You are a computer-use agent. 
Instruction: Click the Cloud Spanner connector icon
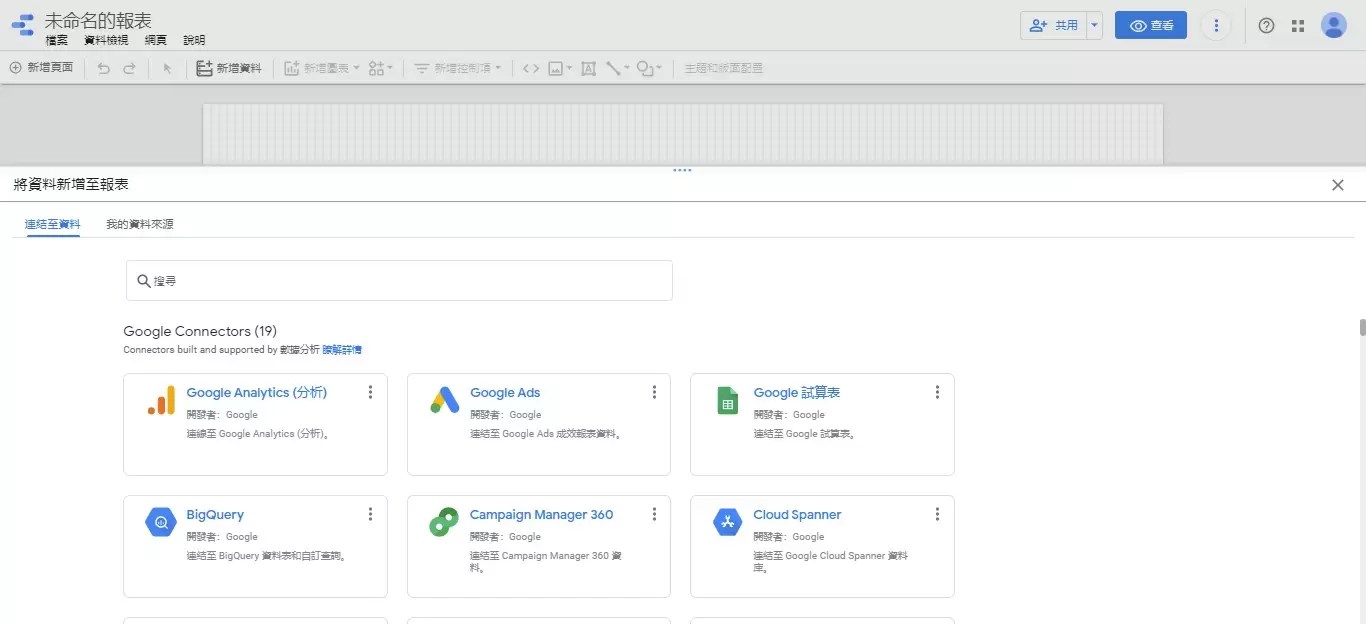(726, 522)
